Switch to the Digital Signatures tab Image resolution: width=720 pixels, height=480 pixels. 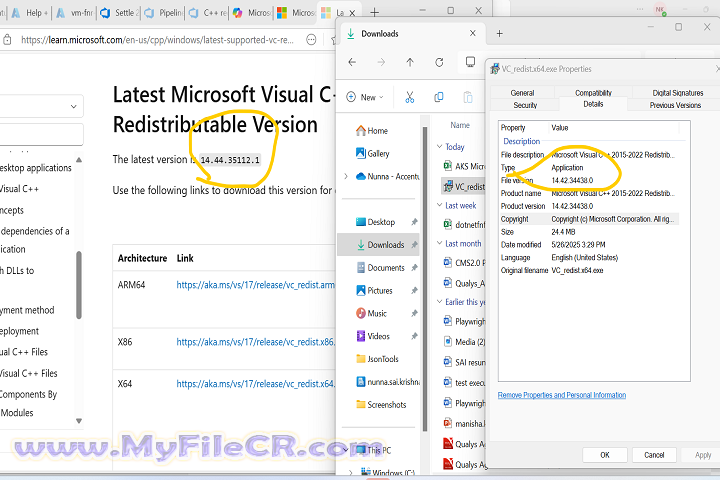677,93
